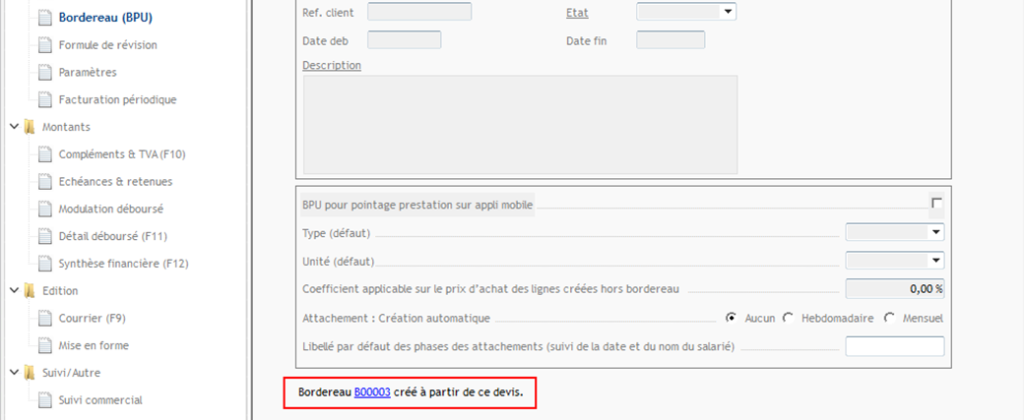Open the Unité (défaut) dropdown

pyautogui.click(x=936, y=261)
